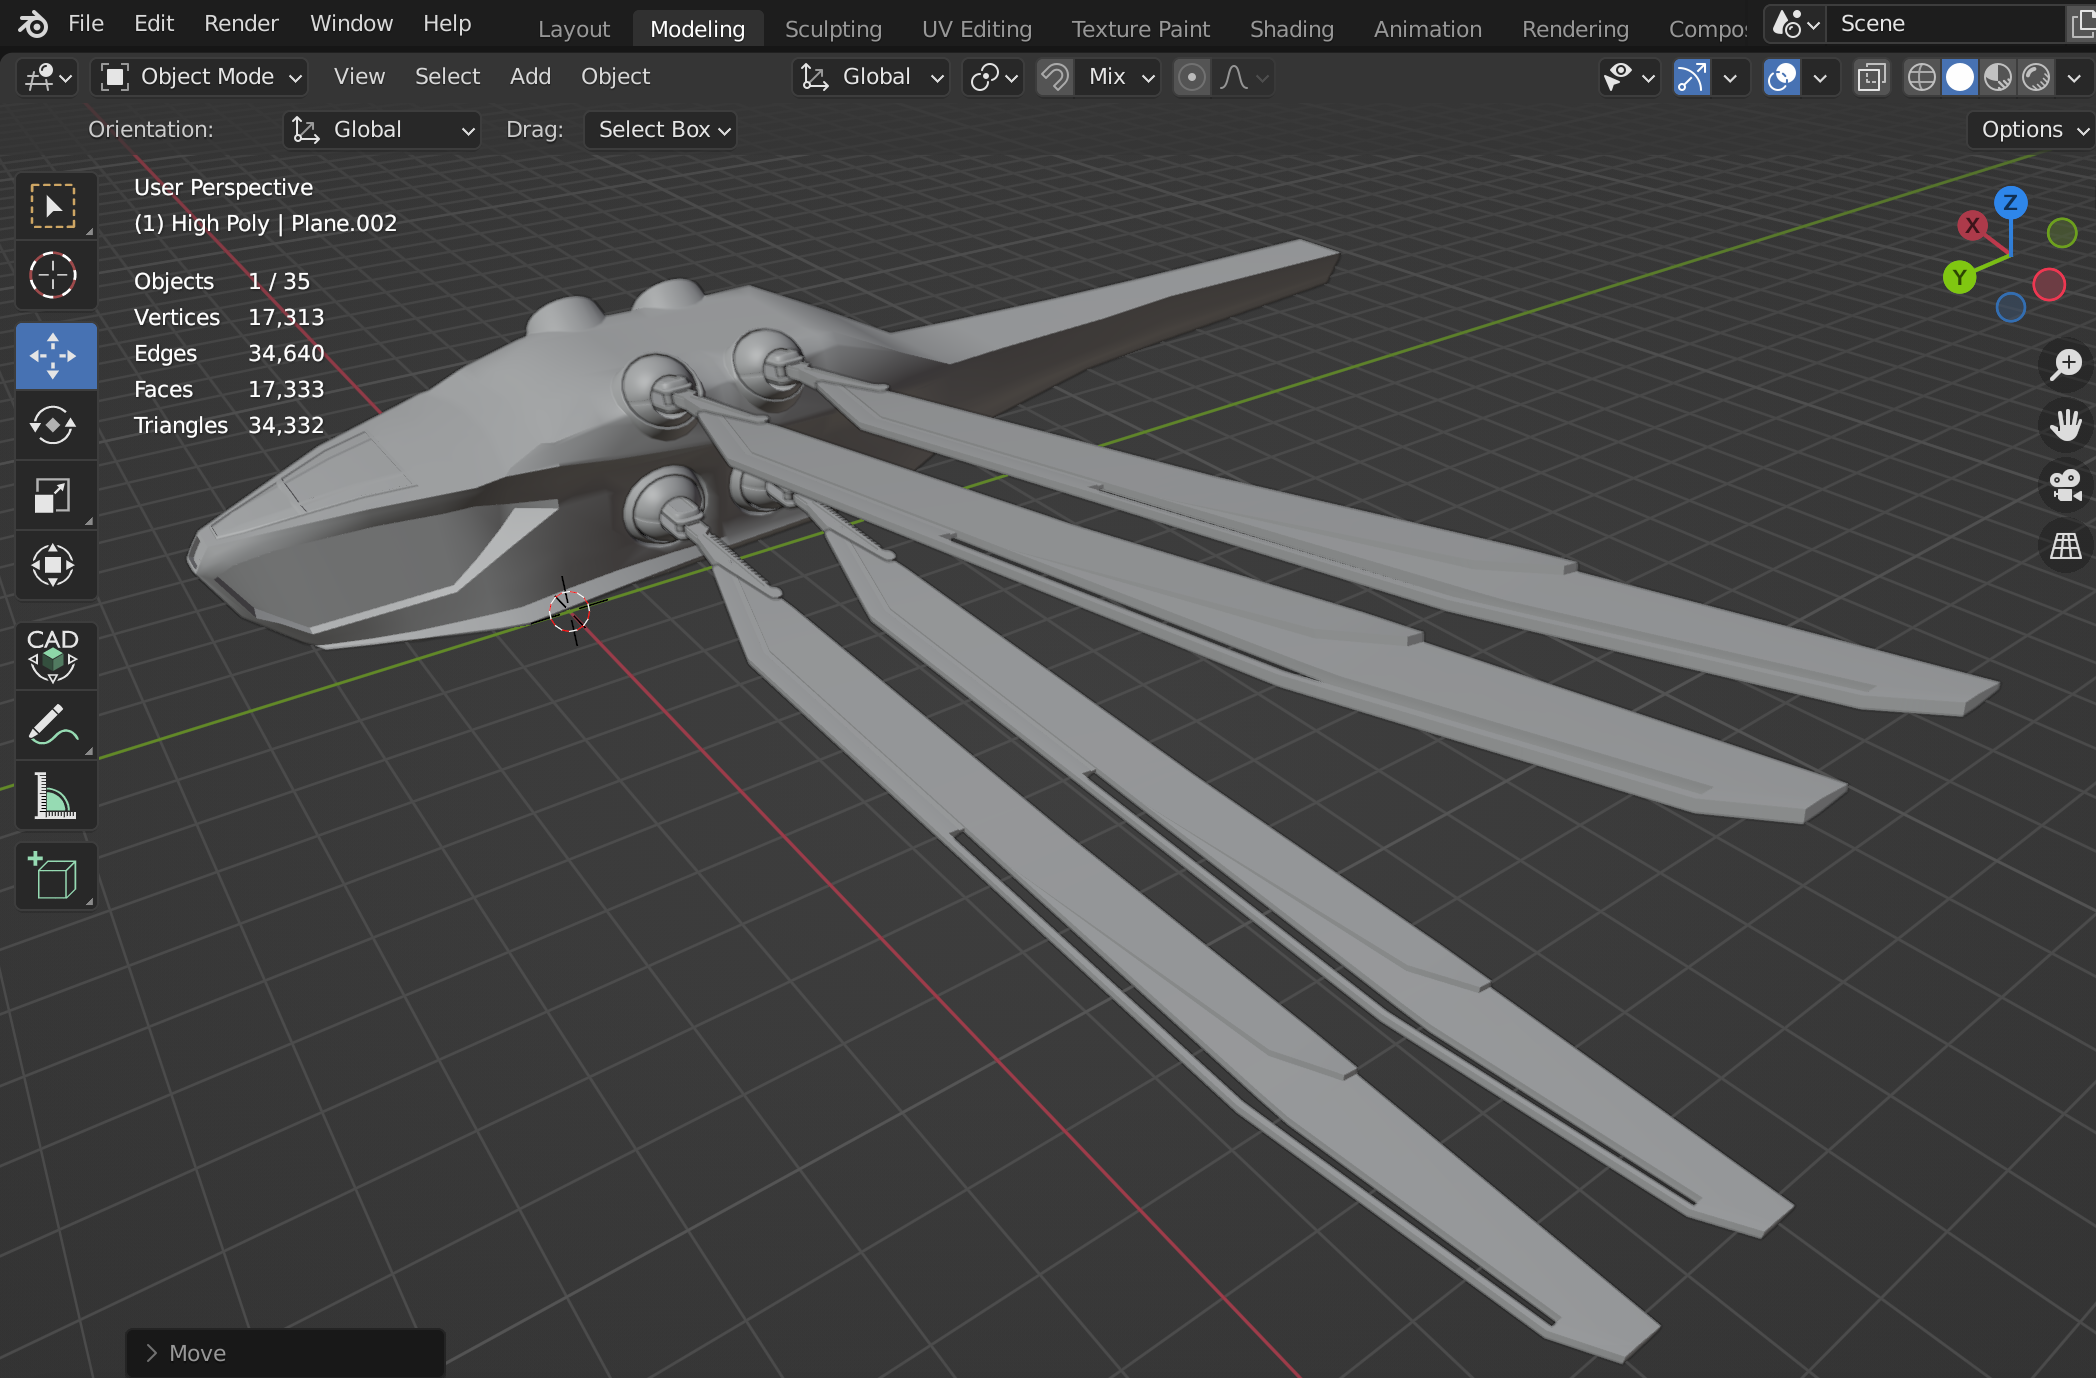Pick the Measure tool

point(53,796)
